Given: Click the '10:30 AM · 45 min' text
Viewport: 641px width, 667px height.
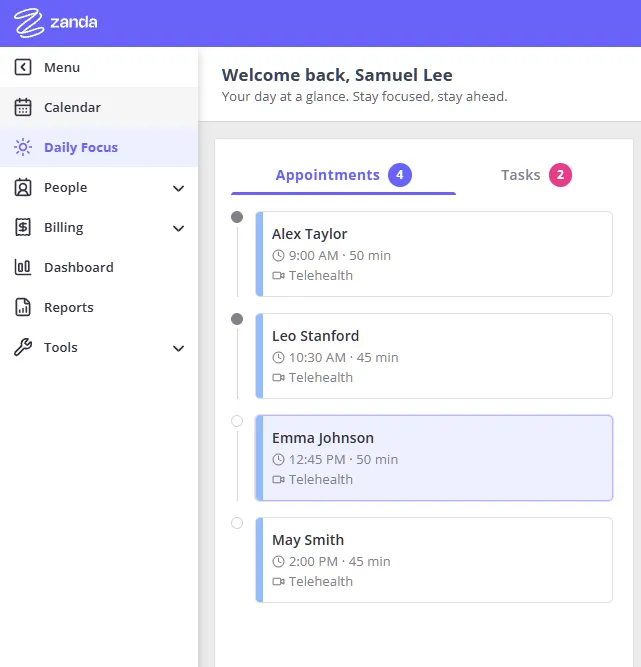Looking at the screenshot, I should point(344,358).
